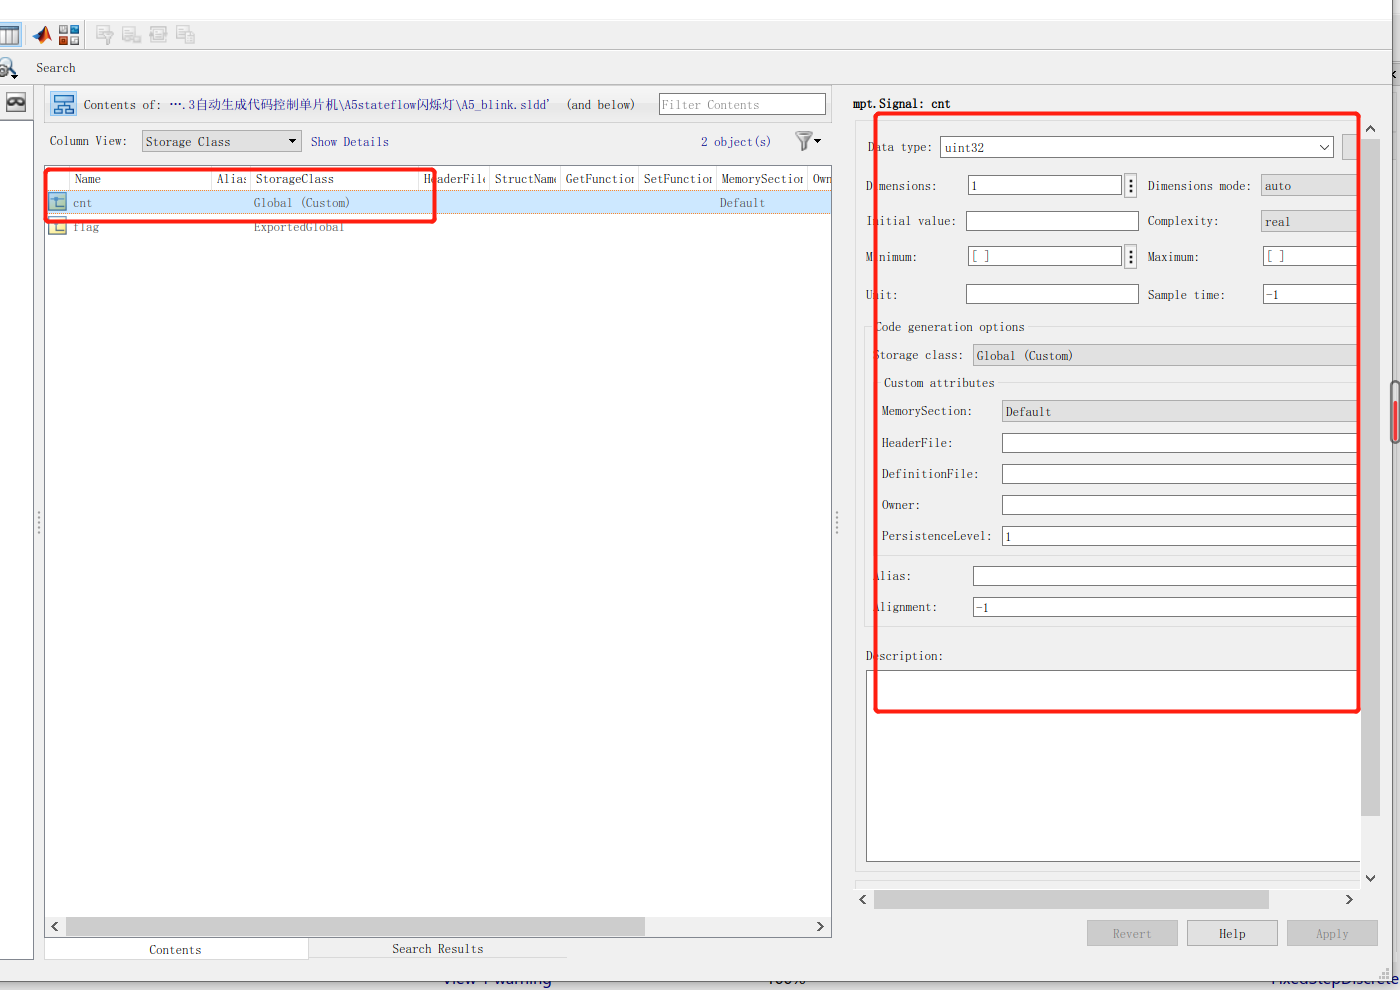Click the Search label in toolbar
Viewport: 1400px width, 990px height.
click(56, 68)
